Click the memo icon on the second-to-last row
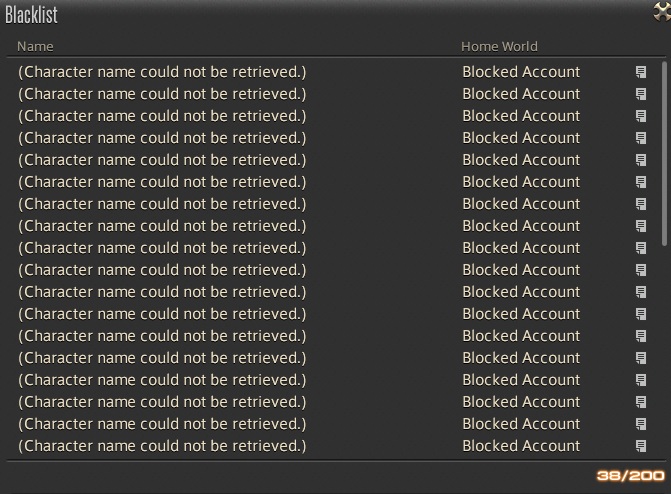Image resolution: width=671 pixels, height=494 pixels. click(x=641, y=424)
